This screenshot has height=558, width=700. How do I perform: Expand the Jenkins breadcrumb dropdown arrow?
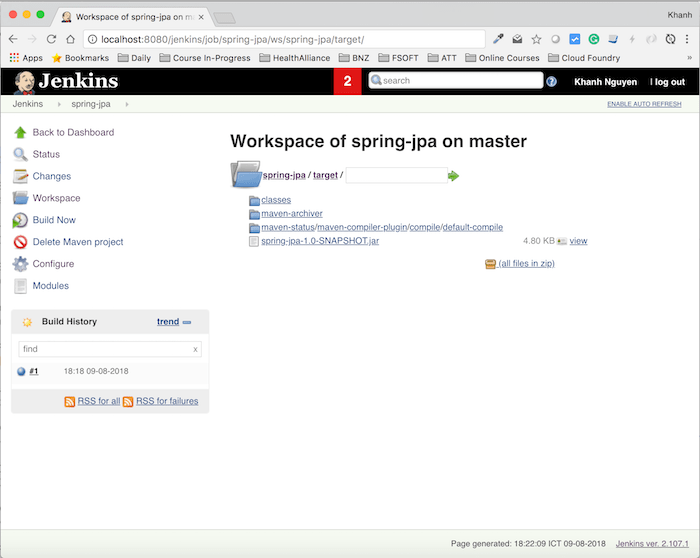click(x=59, y=104)
